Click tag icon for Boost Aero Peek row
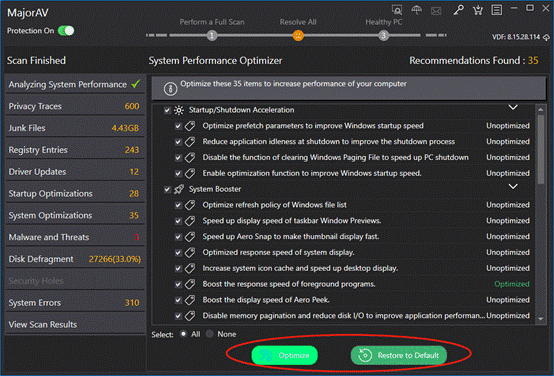Screen dimensions: 554x376 [190, 300]
